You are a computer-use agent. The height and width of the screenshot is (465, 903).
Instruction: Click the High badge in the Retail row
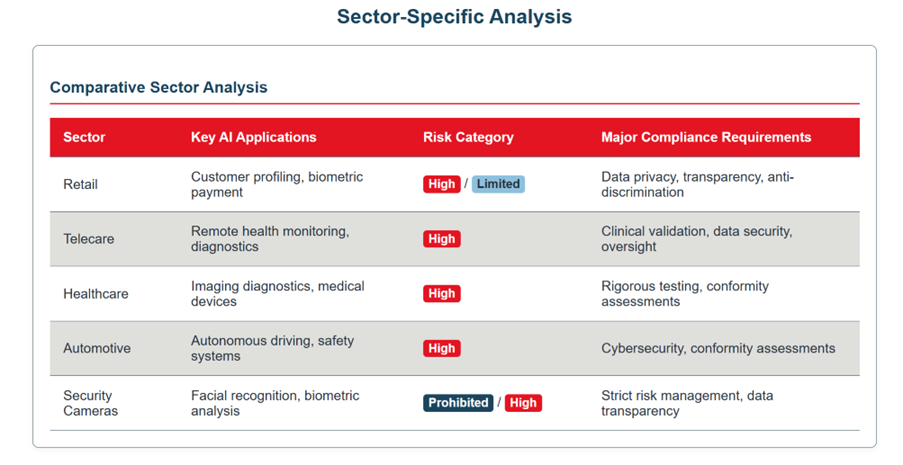coord(441,184)
